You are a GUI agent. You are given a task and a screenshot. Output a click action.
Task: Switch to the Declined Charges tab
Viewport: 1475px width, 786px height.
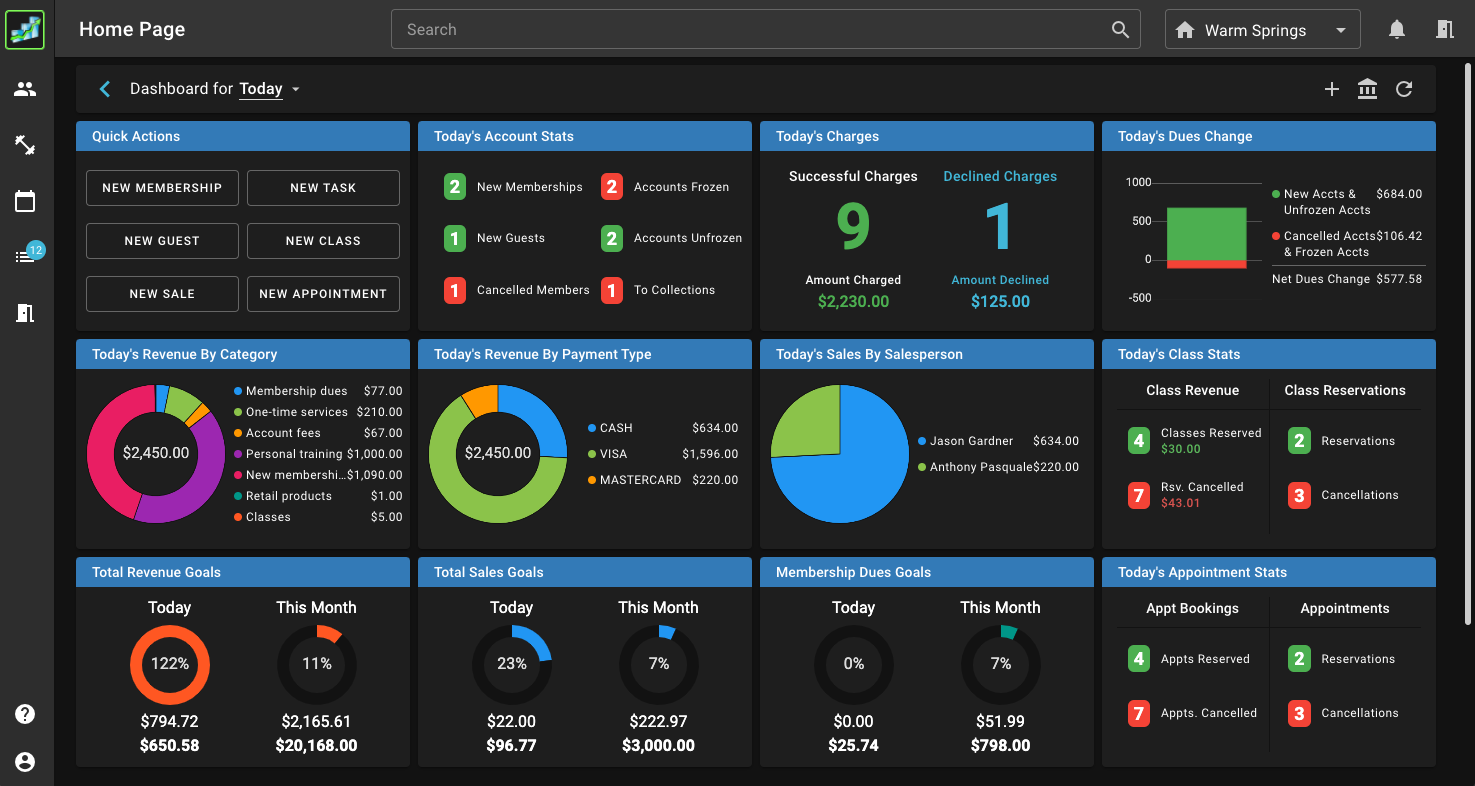[1000, 176]
